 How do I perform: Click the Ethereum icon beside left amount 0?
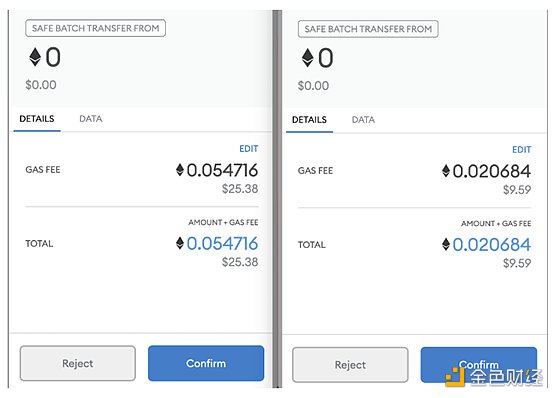pos(35,57)
